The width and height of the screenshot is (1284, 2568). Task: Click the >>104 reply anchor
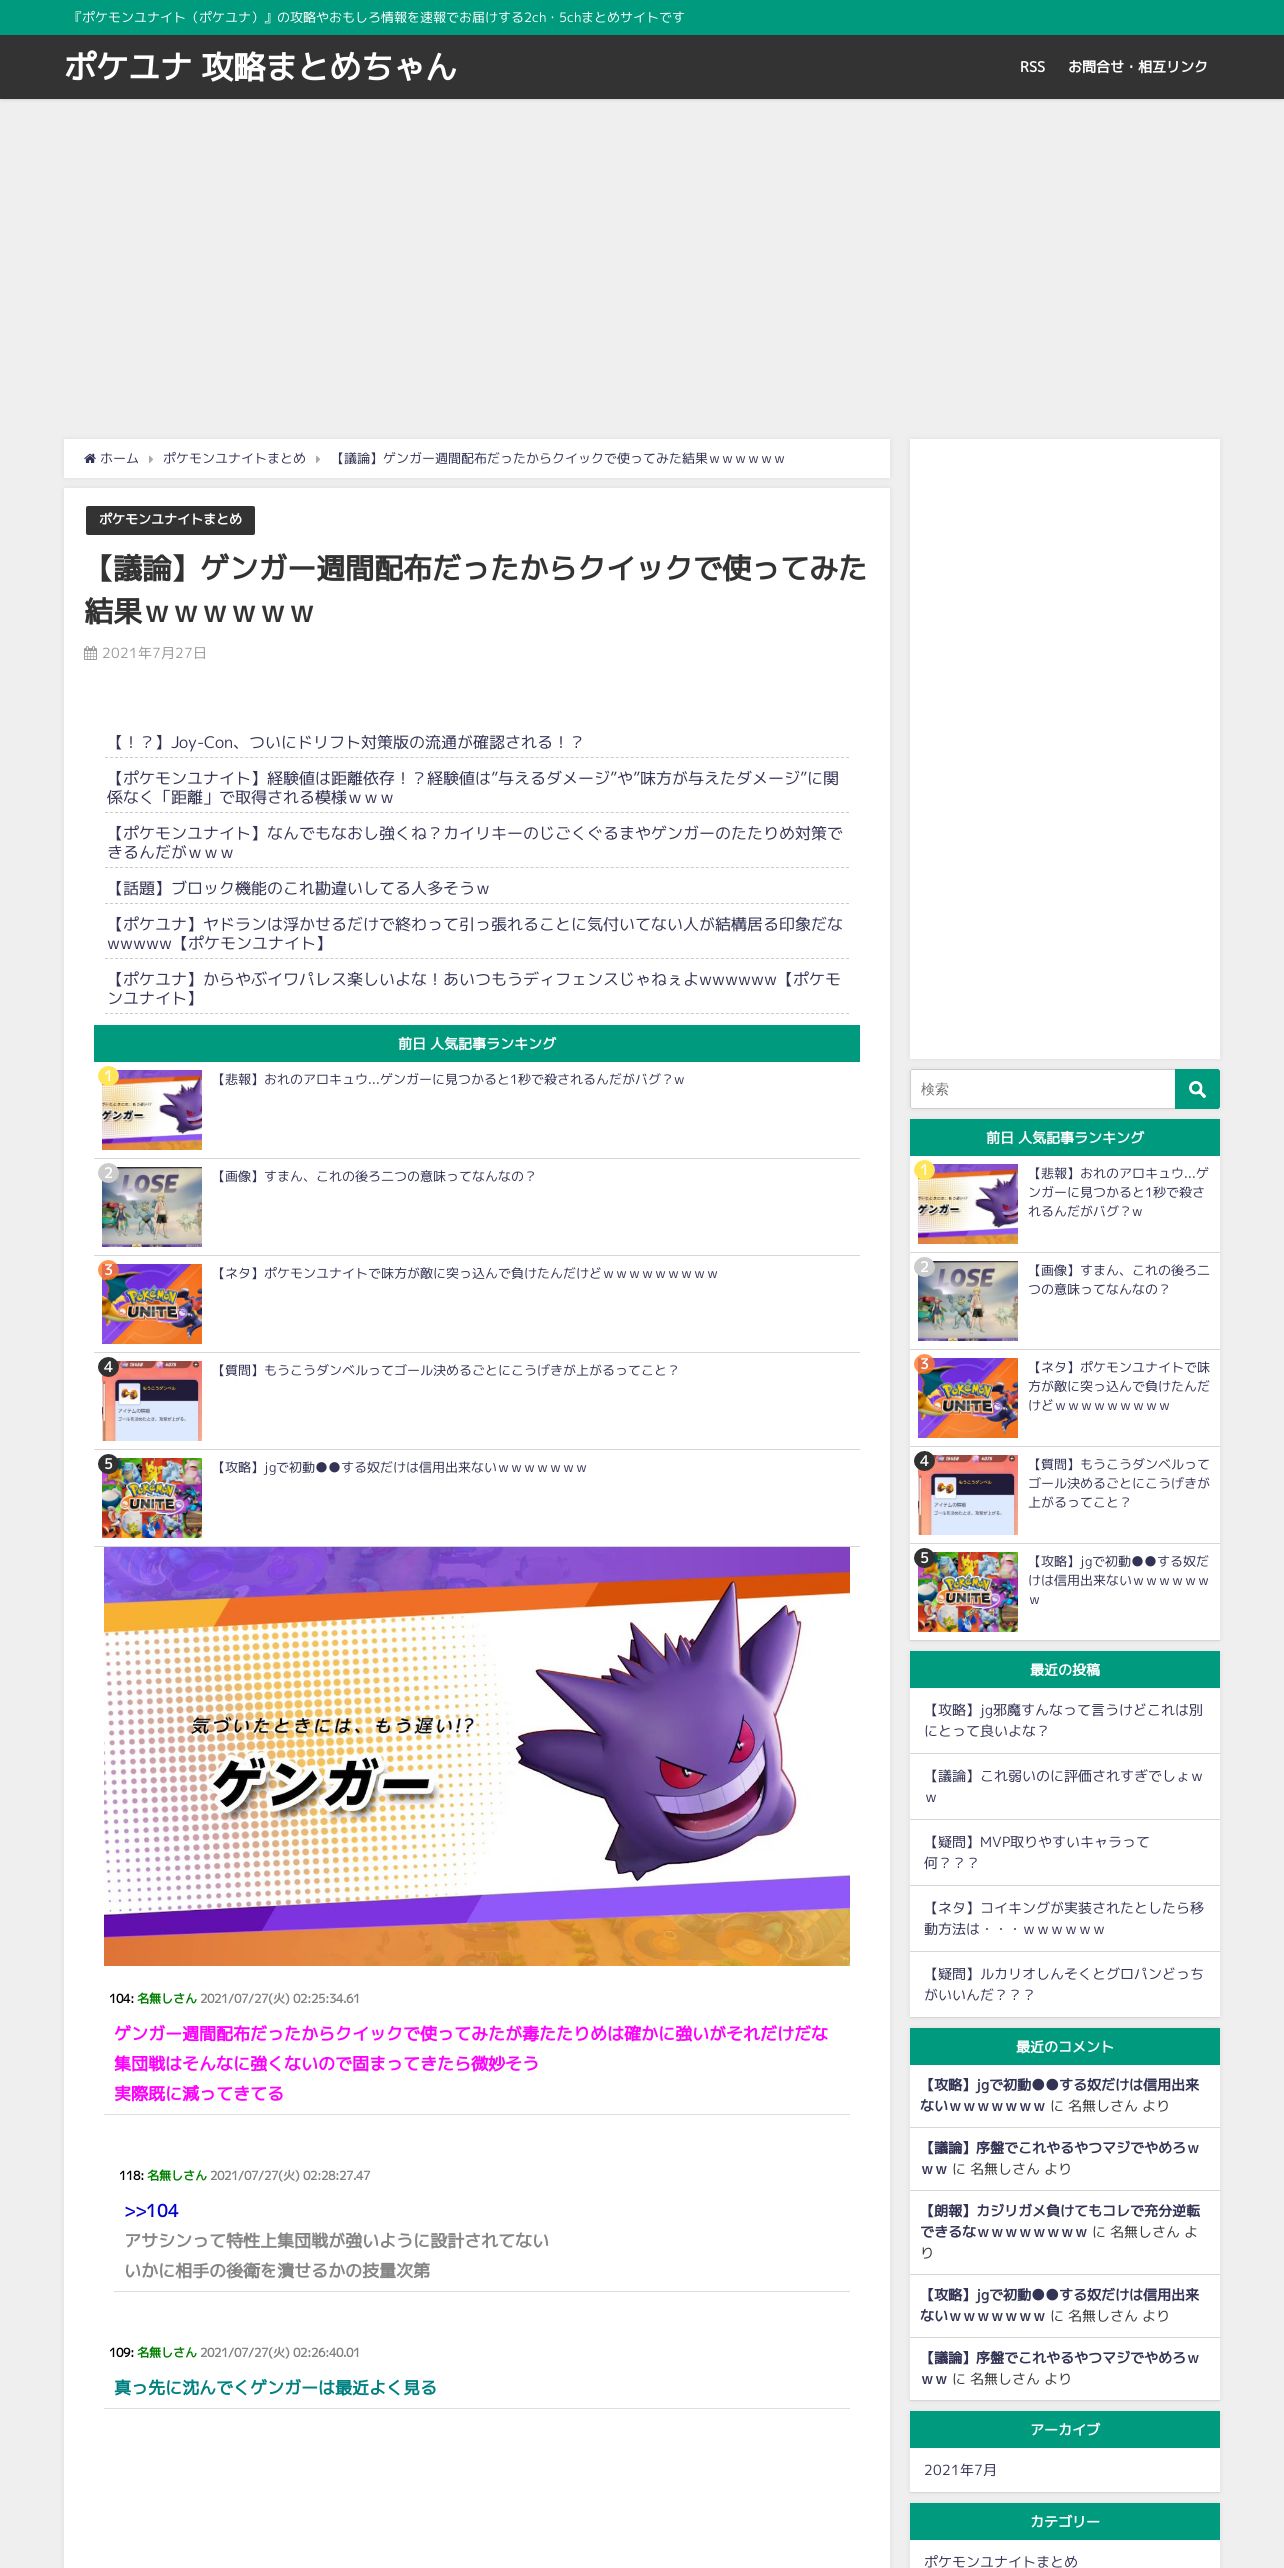(x=151, y=2211)
